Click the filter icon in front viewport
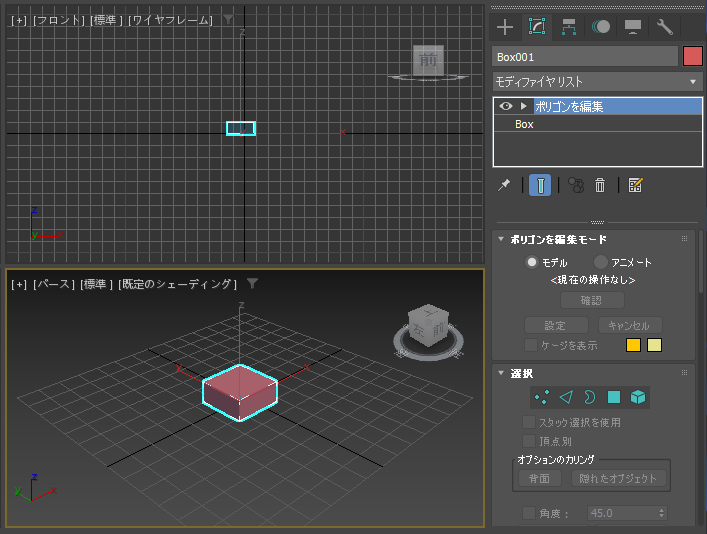Image resolution: width=707 pixels, height=534 pixels. (x=229, y=19)
